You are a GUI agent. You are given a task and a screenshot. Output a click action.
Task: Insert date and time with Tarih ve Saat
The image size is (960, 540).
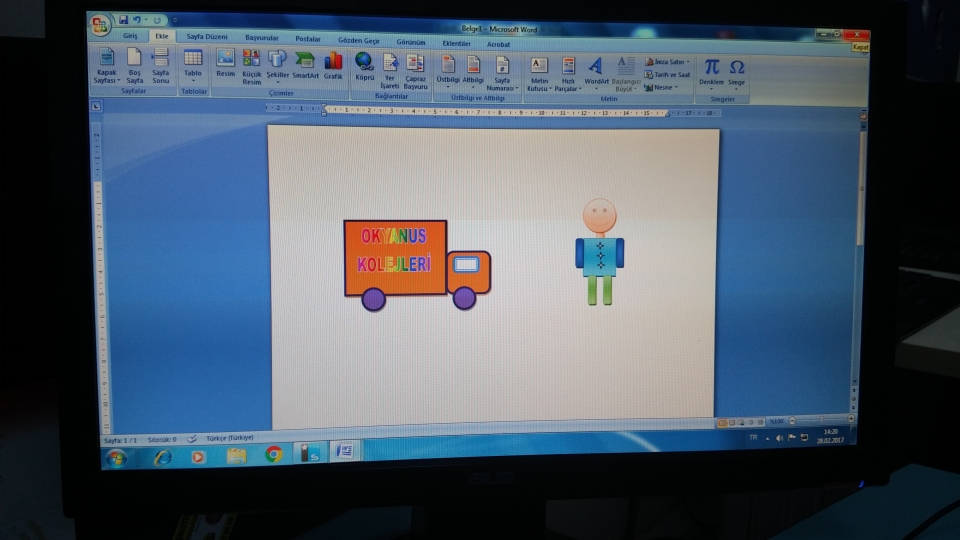pyautogui.click(x=667, y=75)
